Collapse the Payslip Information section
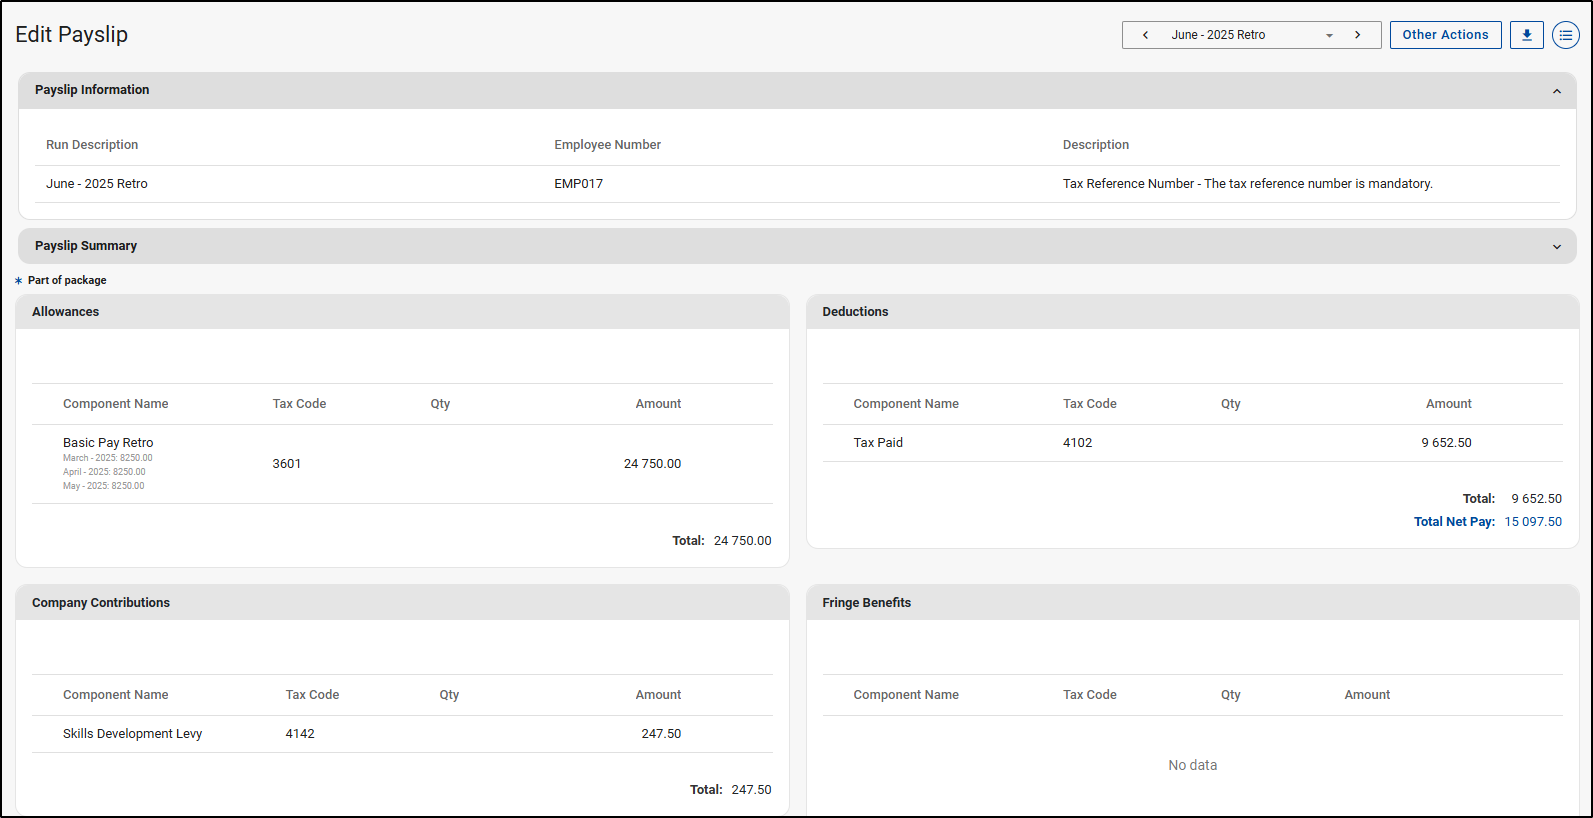Image resolution: width=1593 pixels, height=818 pixels. point(1556,91)
